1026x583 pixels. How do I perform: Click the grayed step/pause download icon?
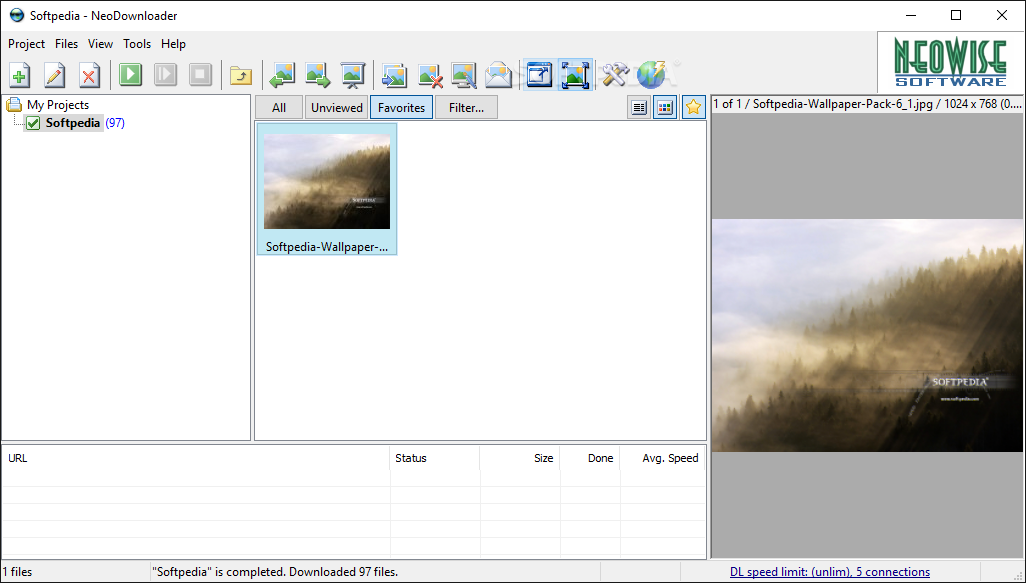coord(166,75)
